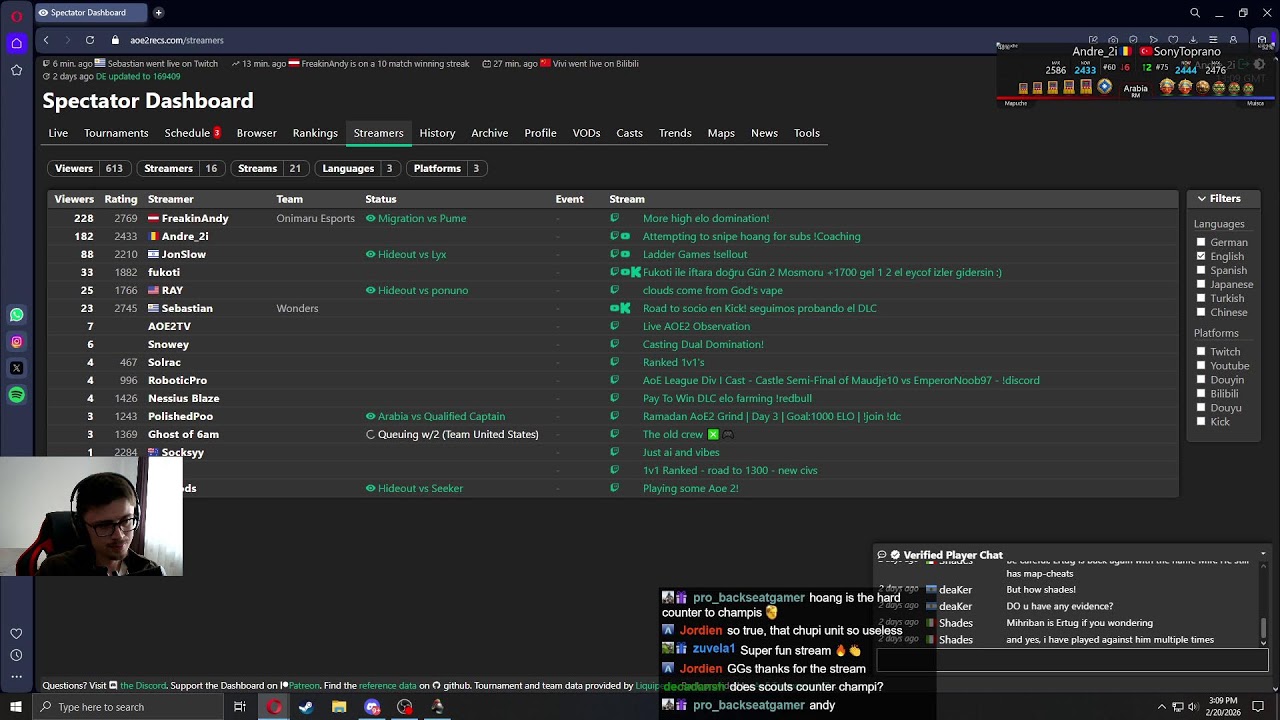This screenshot has width=1280, height=720.
Task: Enable the Chinese language filter
Action: (x=1201, y=312)
